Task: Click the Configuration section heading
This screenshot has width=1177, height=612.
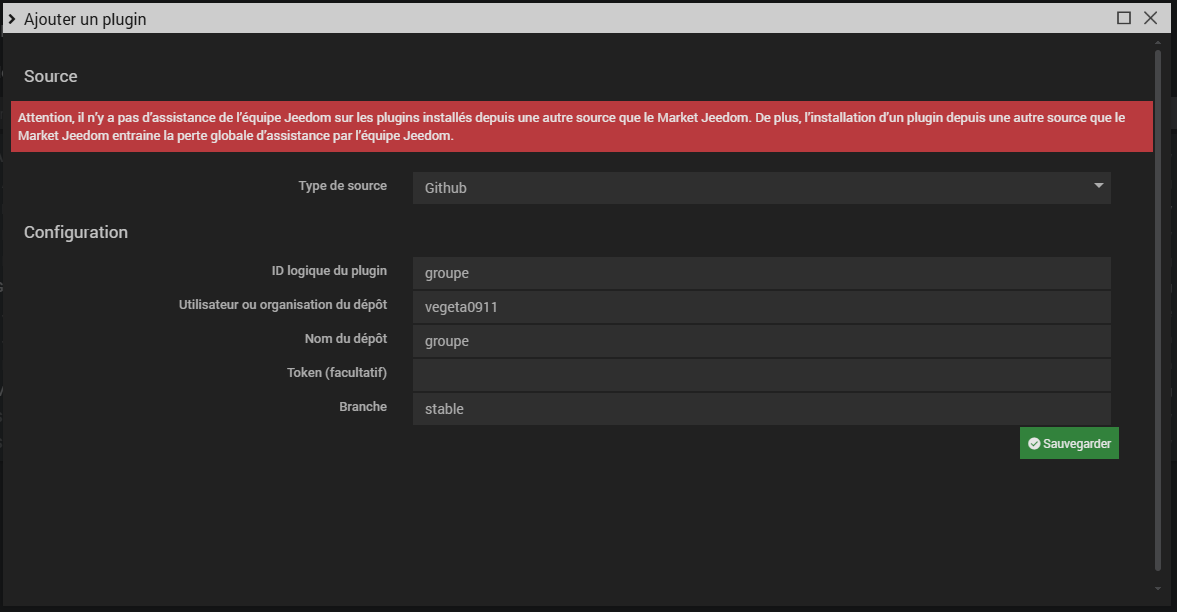Action: coord(76,233)
